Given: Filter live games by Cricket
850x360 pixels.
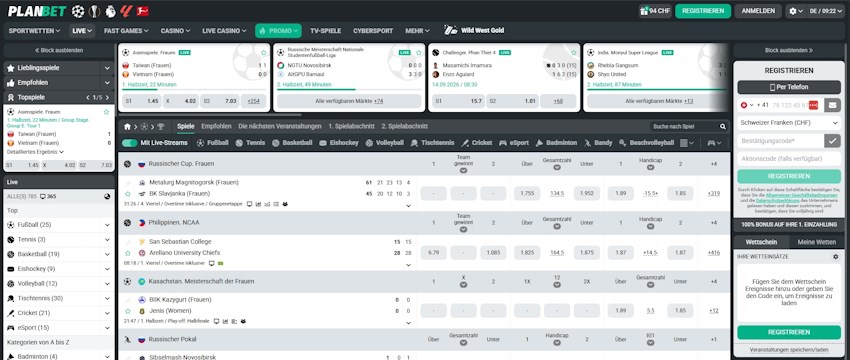Looking at the screenshot, I should [x=476, y=143].
